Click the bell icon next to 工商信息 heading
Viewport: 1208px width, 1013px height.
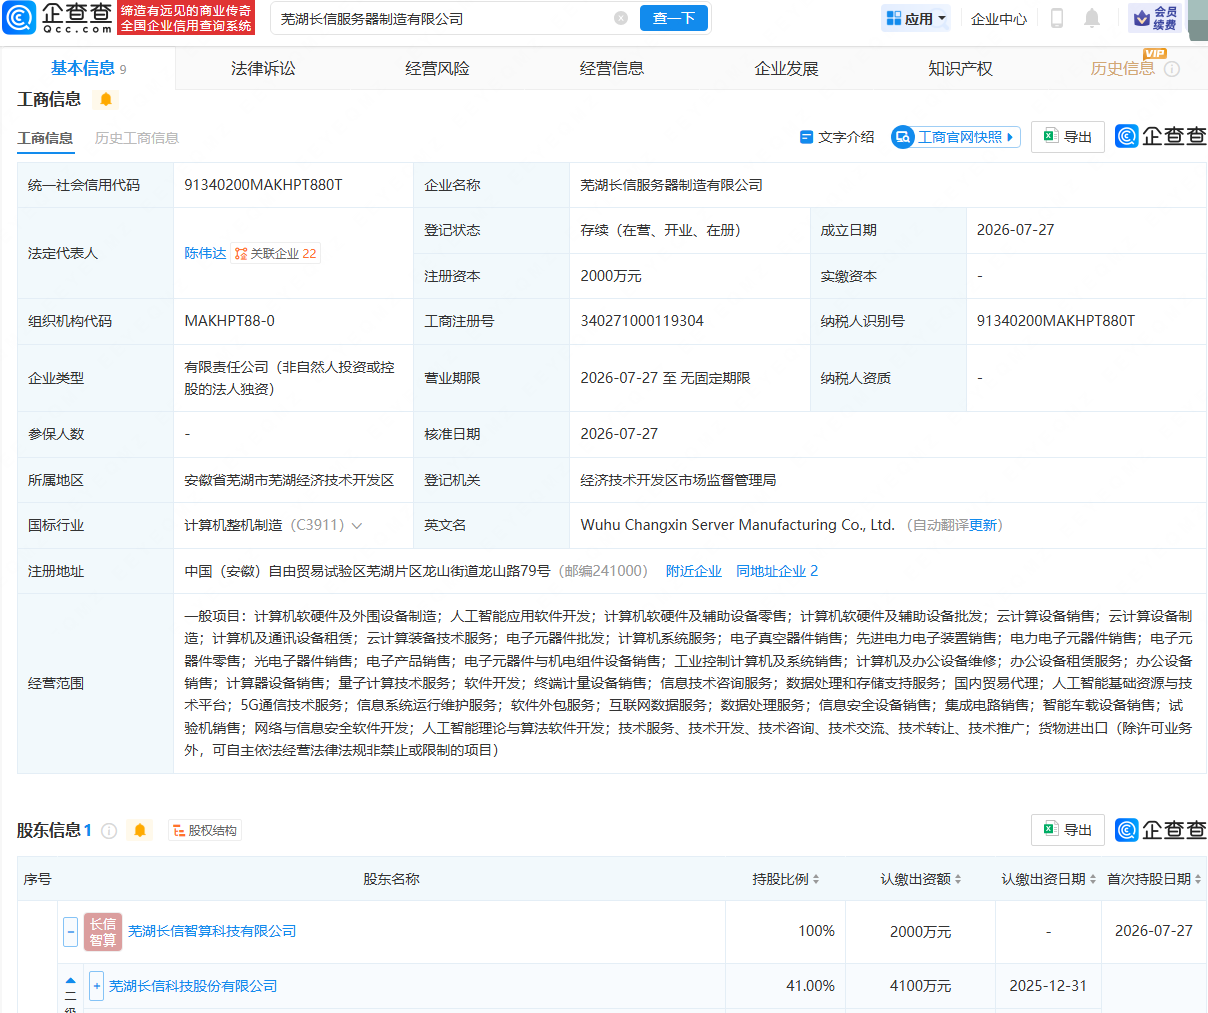106,99
